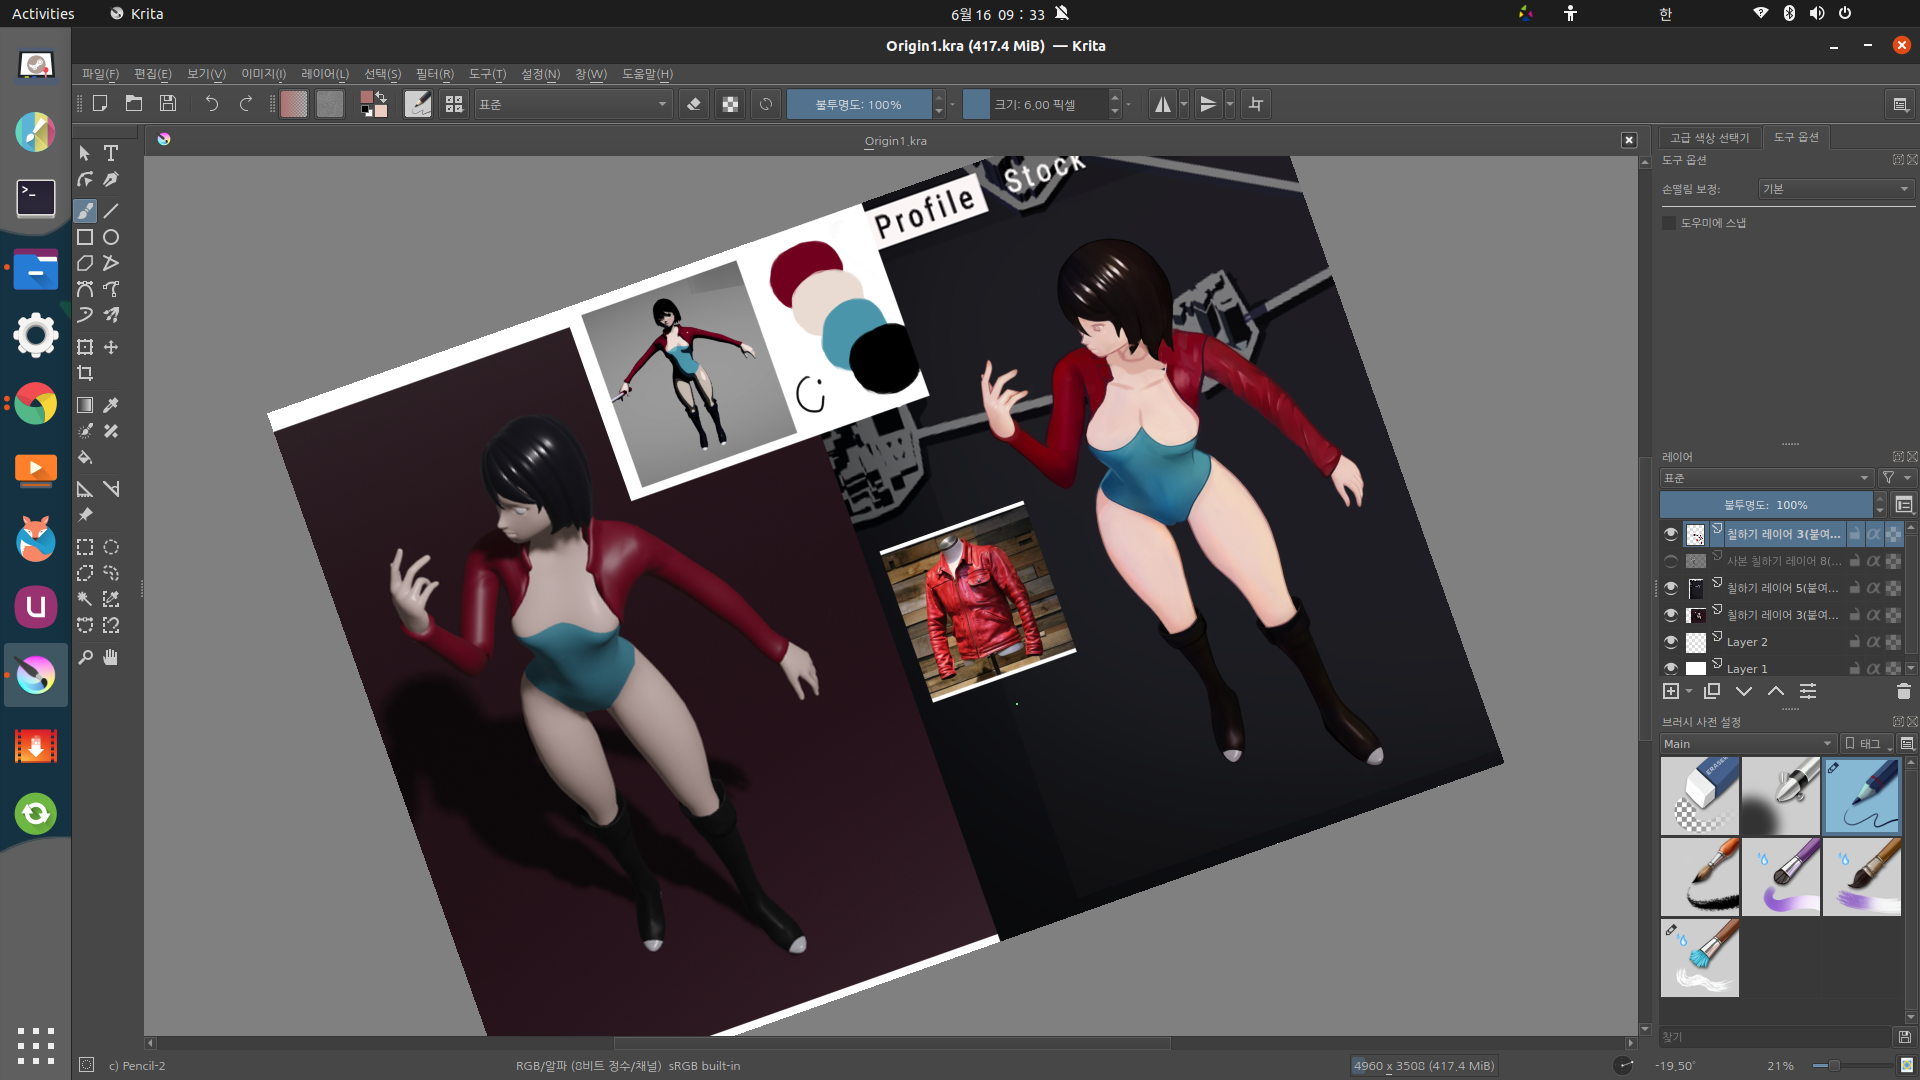Select the Assistant ruler tool

[85, 489]
